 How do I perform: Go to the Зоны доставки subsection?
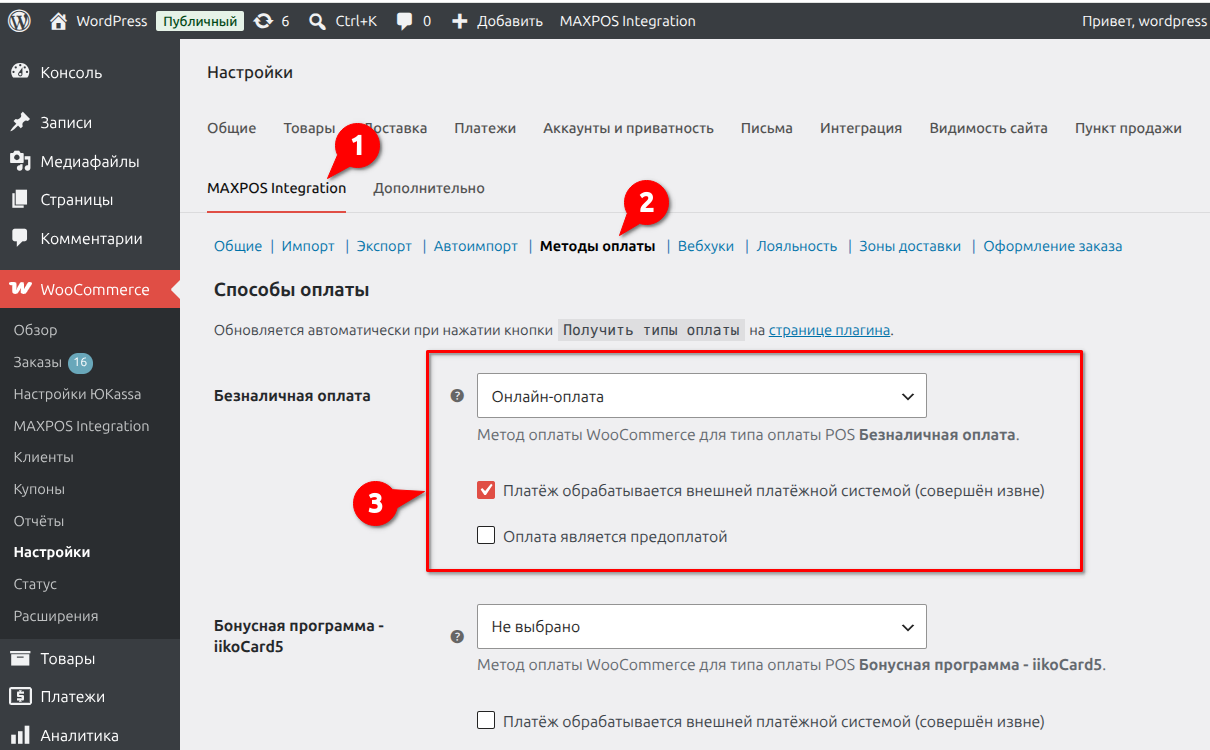[x=910, y=246]
